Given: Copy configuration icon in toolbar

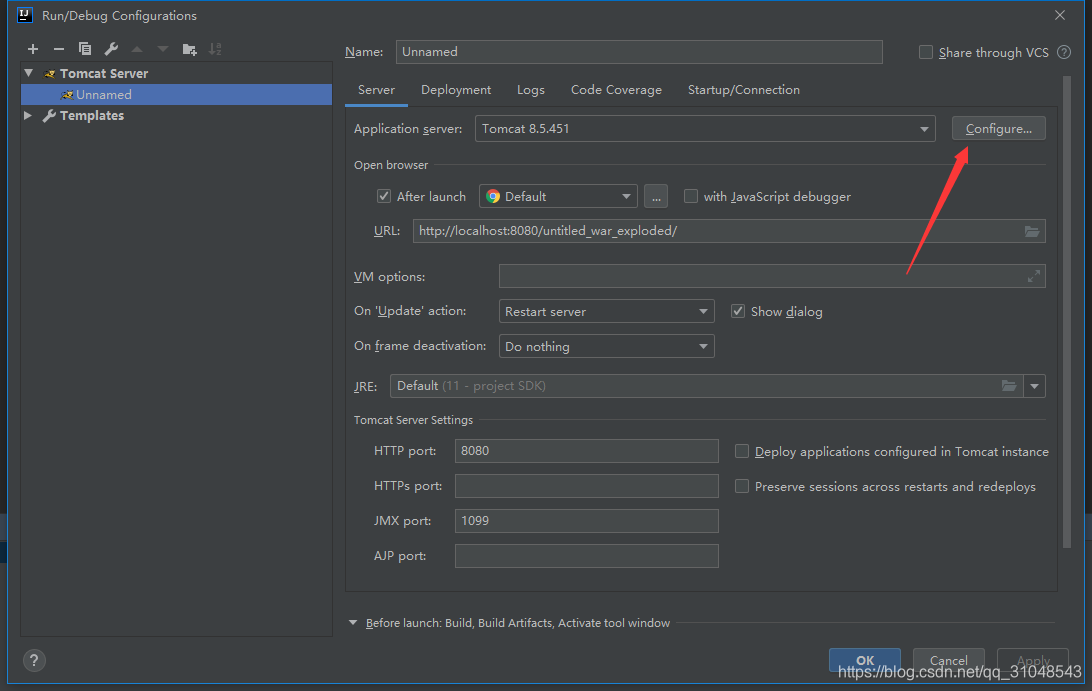Looking at the screenshot, I should click(85, 49).
